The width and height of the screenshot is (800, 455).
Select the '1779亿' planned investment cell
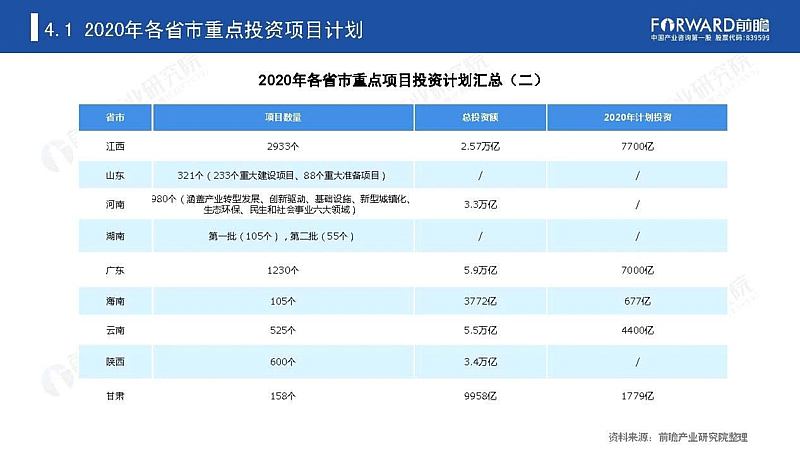[637, 396]
